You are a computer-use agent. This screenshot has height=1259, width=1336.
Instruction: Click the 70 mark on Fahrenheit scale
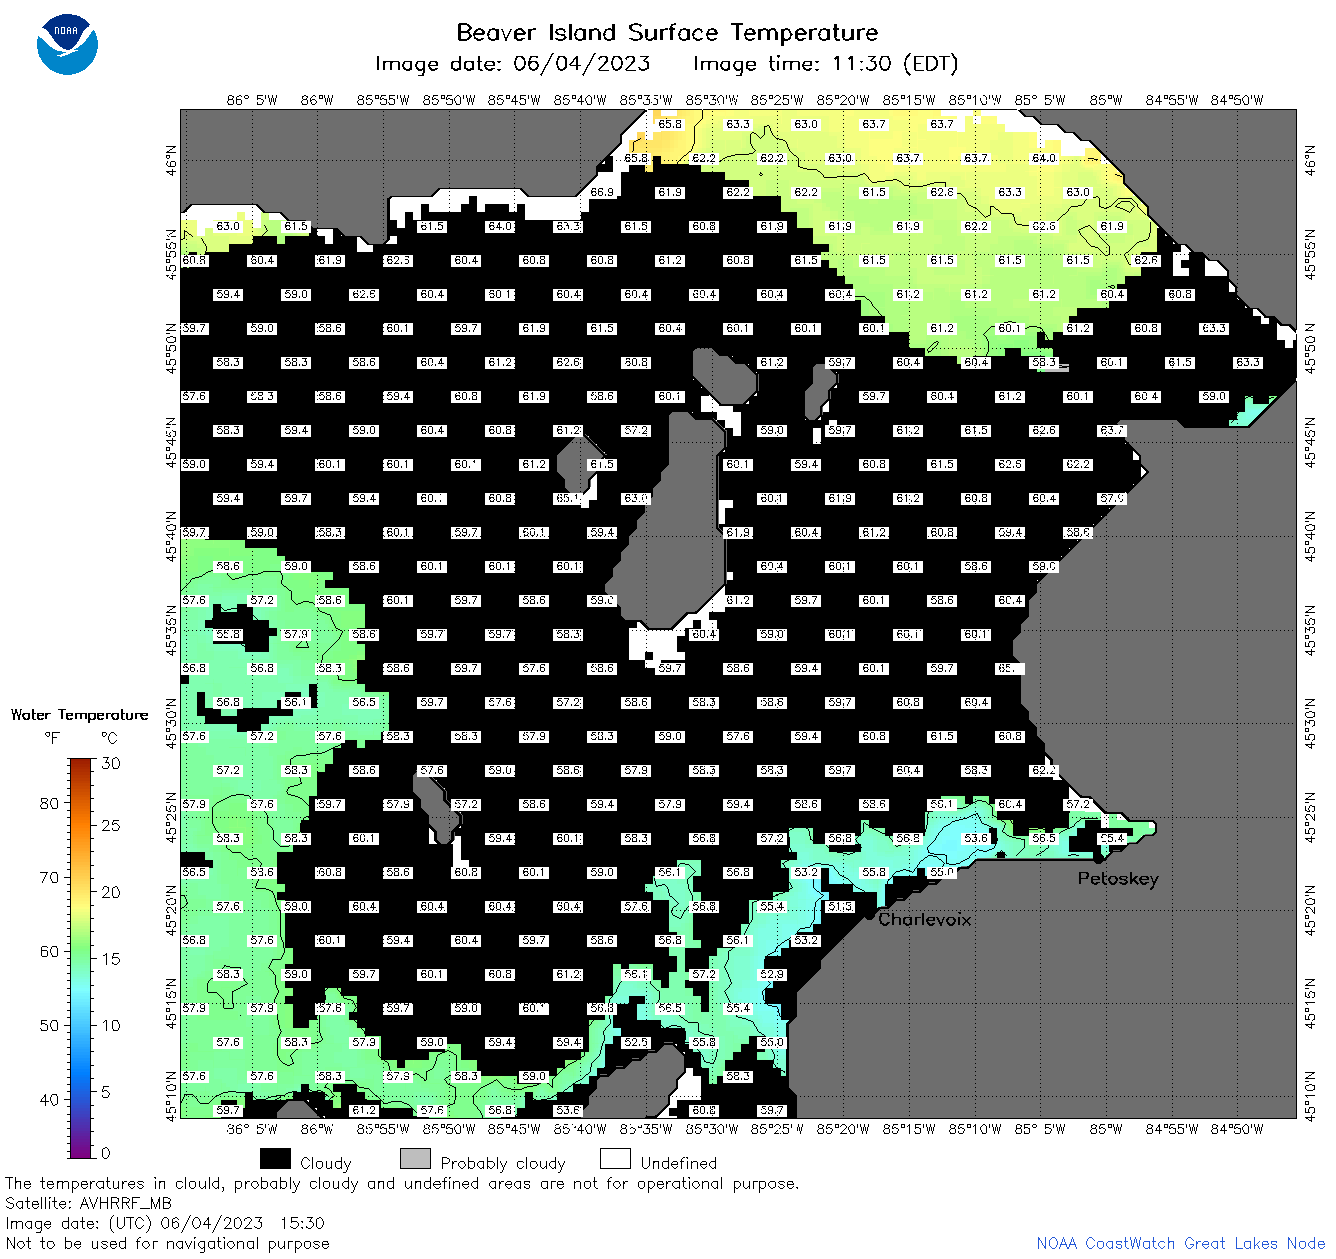tap(49, 877)
